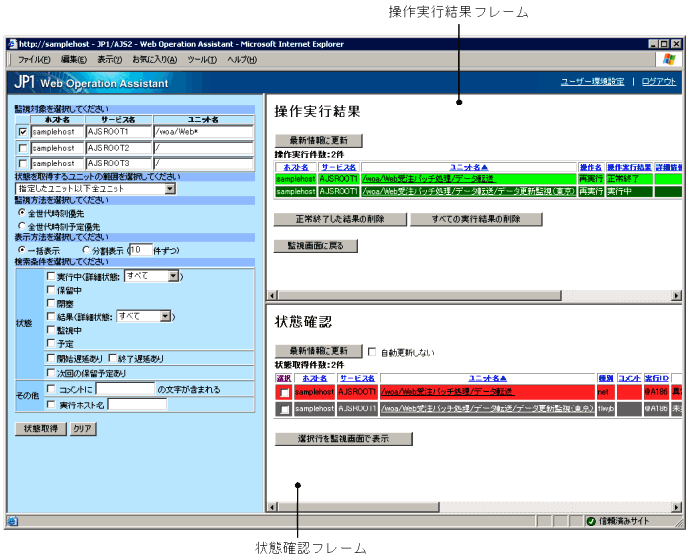Image resolution: width=688 pixels, height=560 pixels.
Task: Click 最新情報に更新 in 操作実行結果 frame
Action: 319,140
